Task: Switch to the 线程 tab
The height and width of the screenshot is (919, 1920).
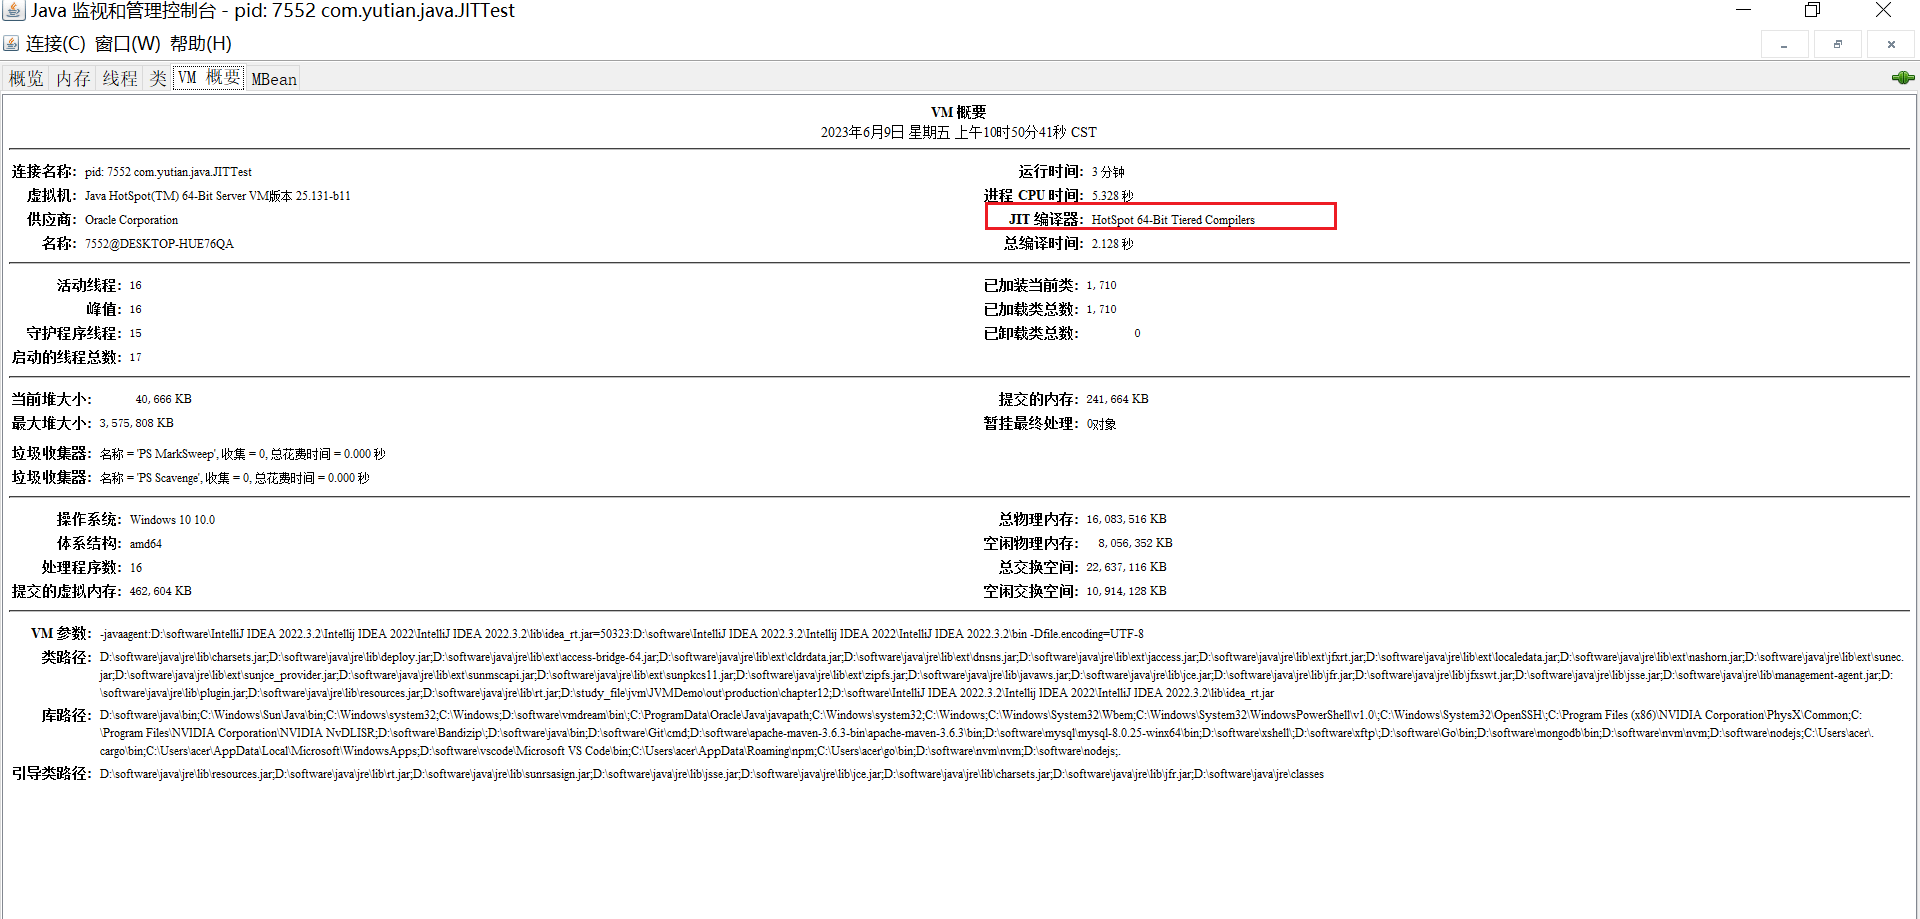Action: click(x=120, y=79)
